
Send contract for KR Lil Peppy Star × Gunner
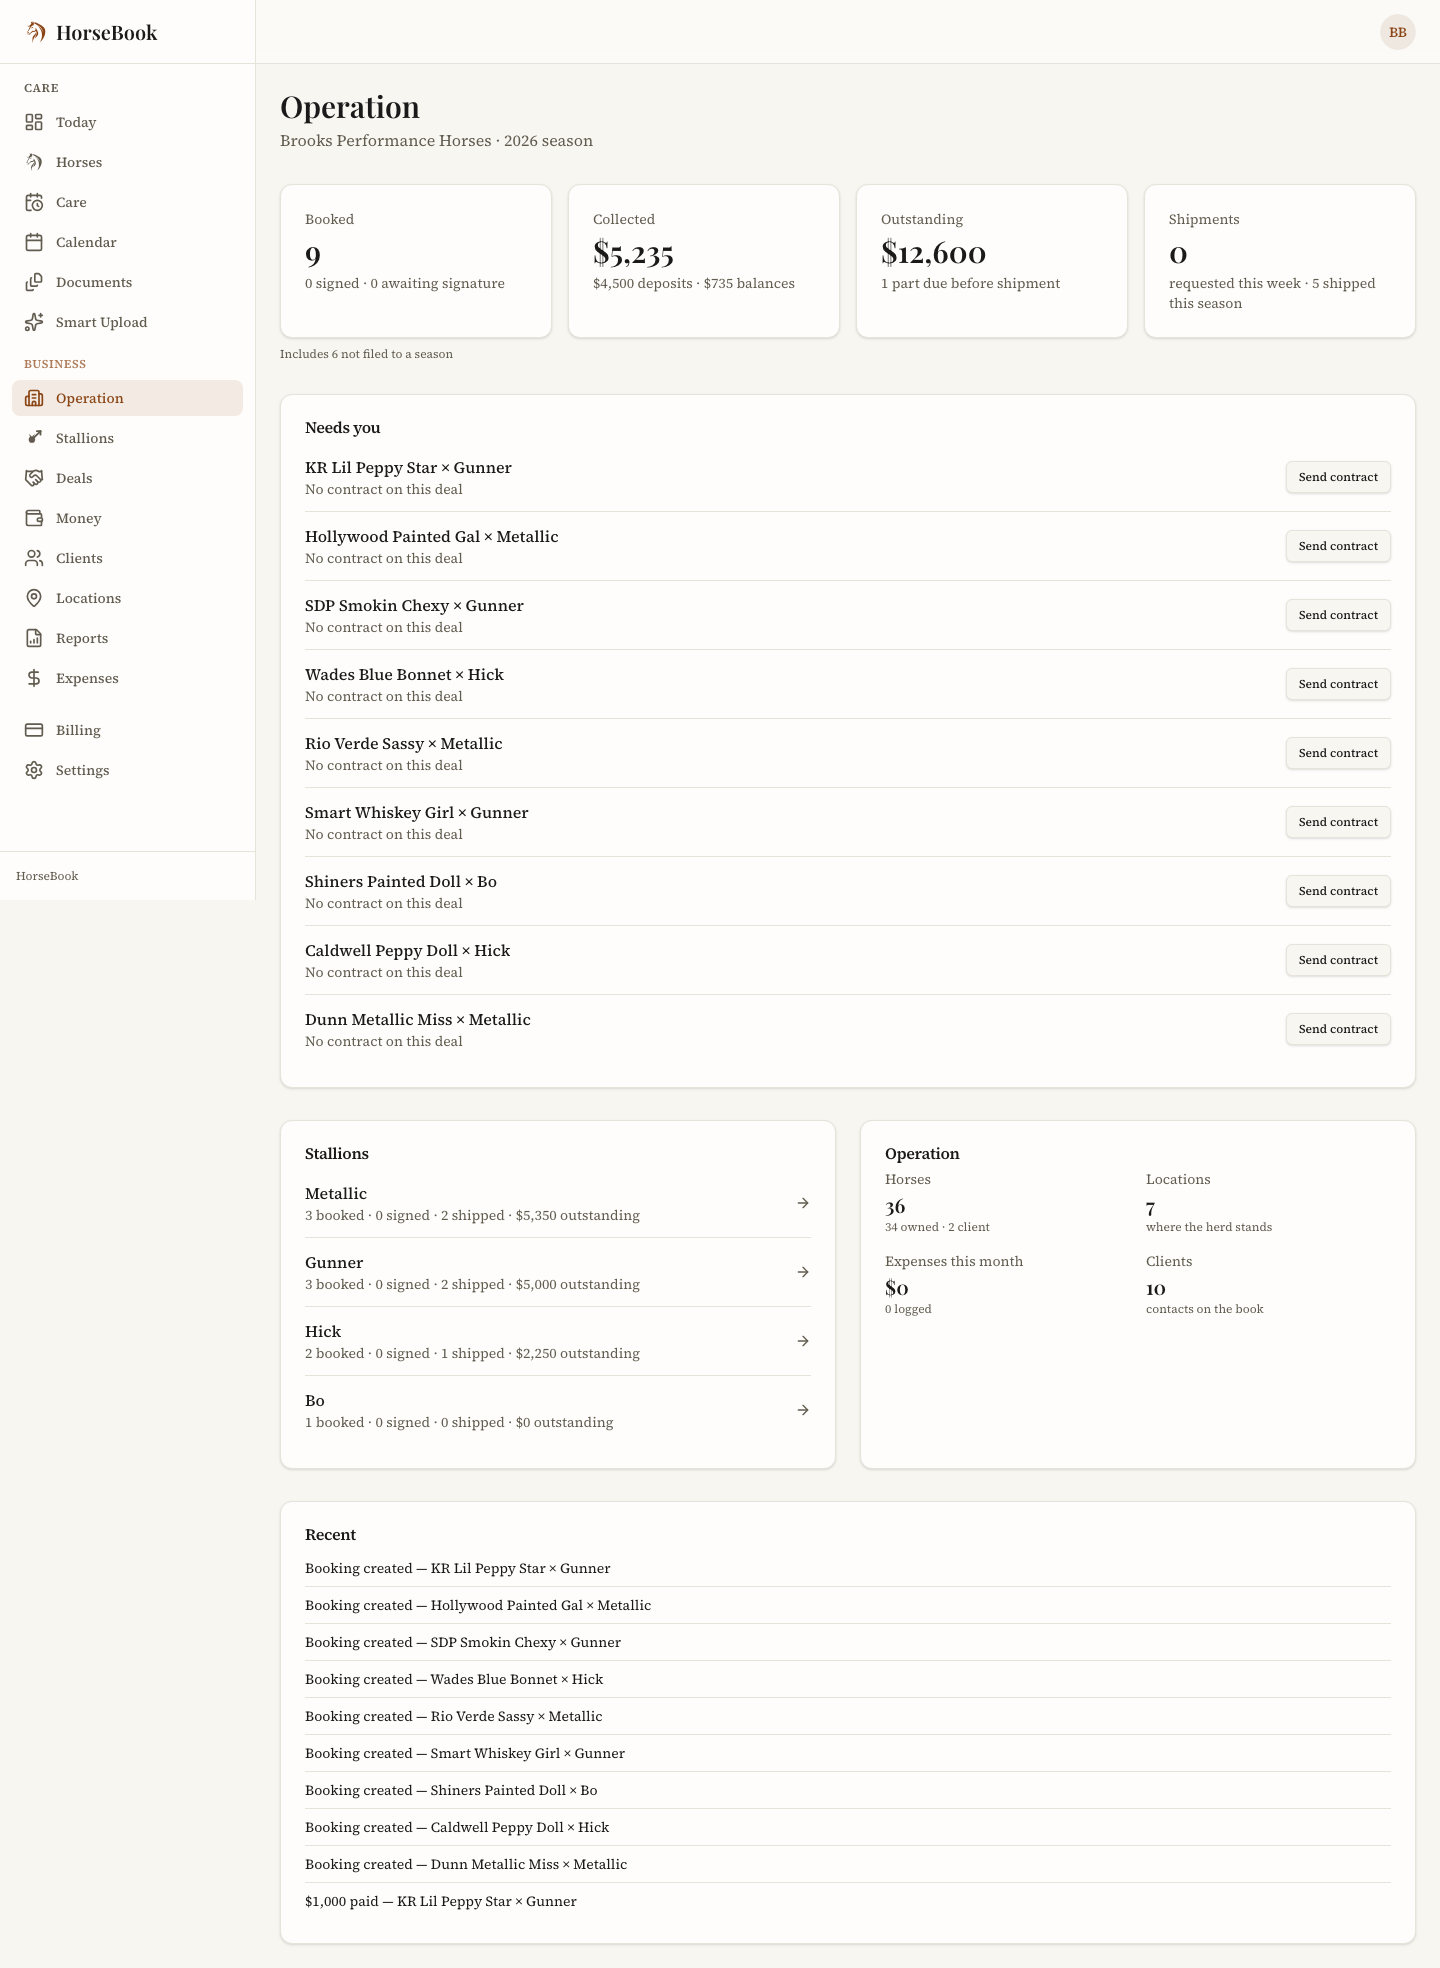pyautogui.click(x=1338, y=477)
